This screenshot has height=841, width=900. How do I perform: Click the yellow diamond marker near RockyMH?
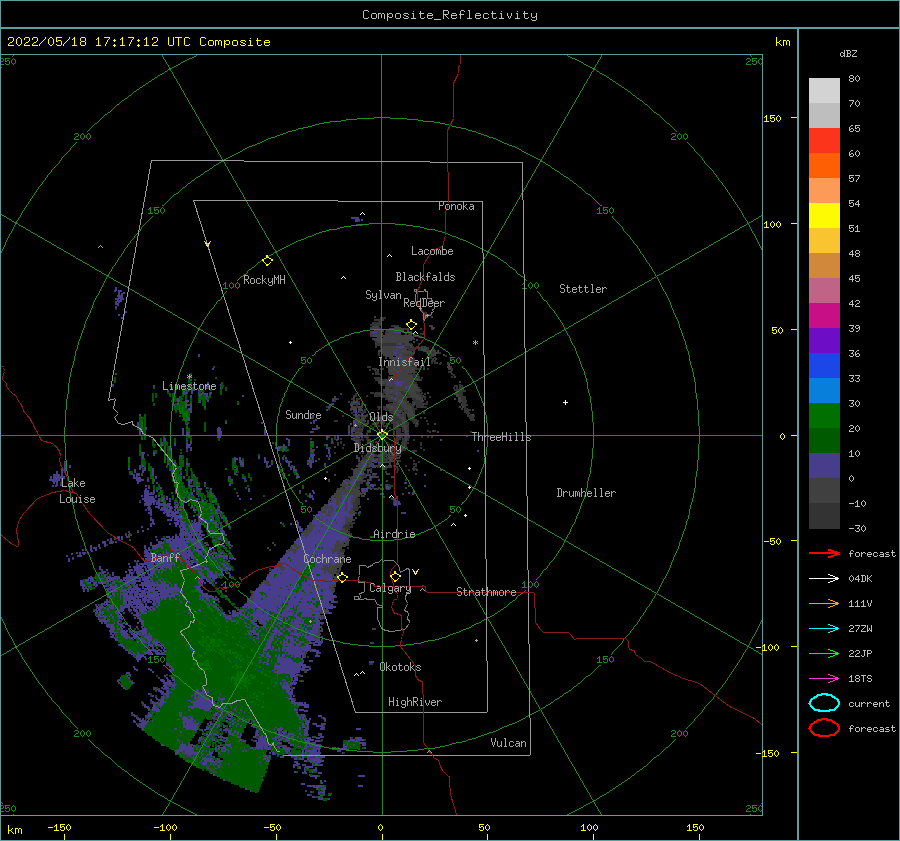[x=267, y=261]
